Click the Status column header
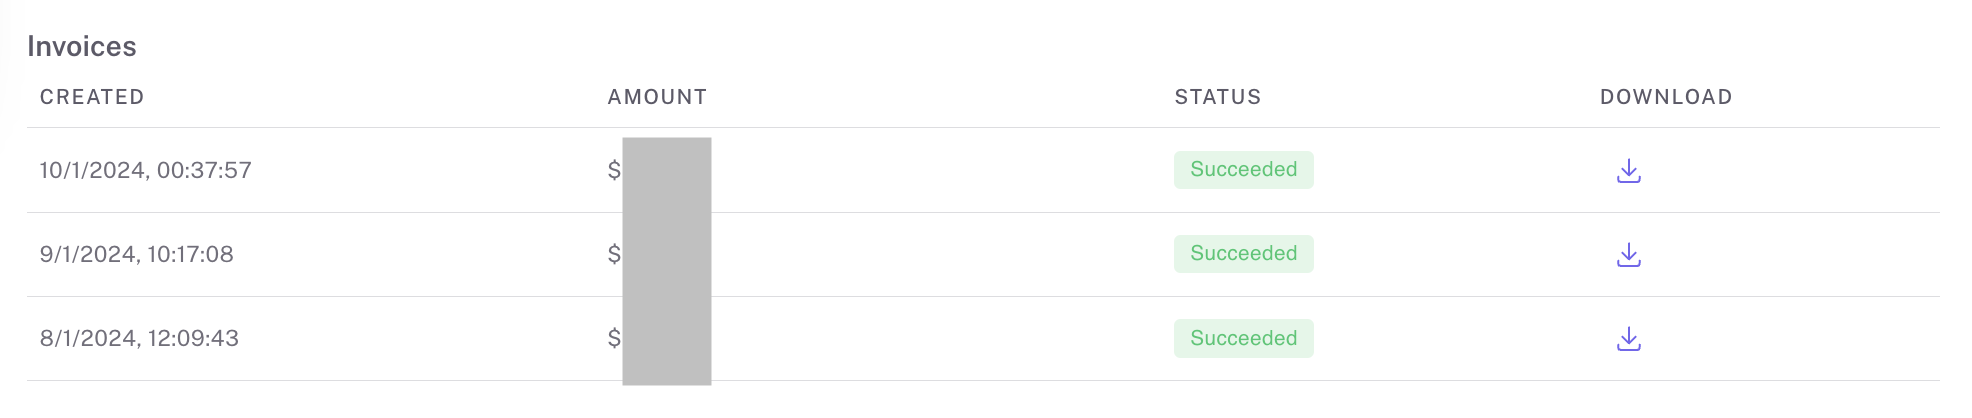 pos(1217,97)
